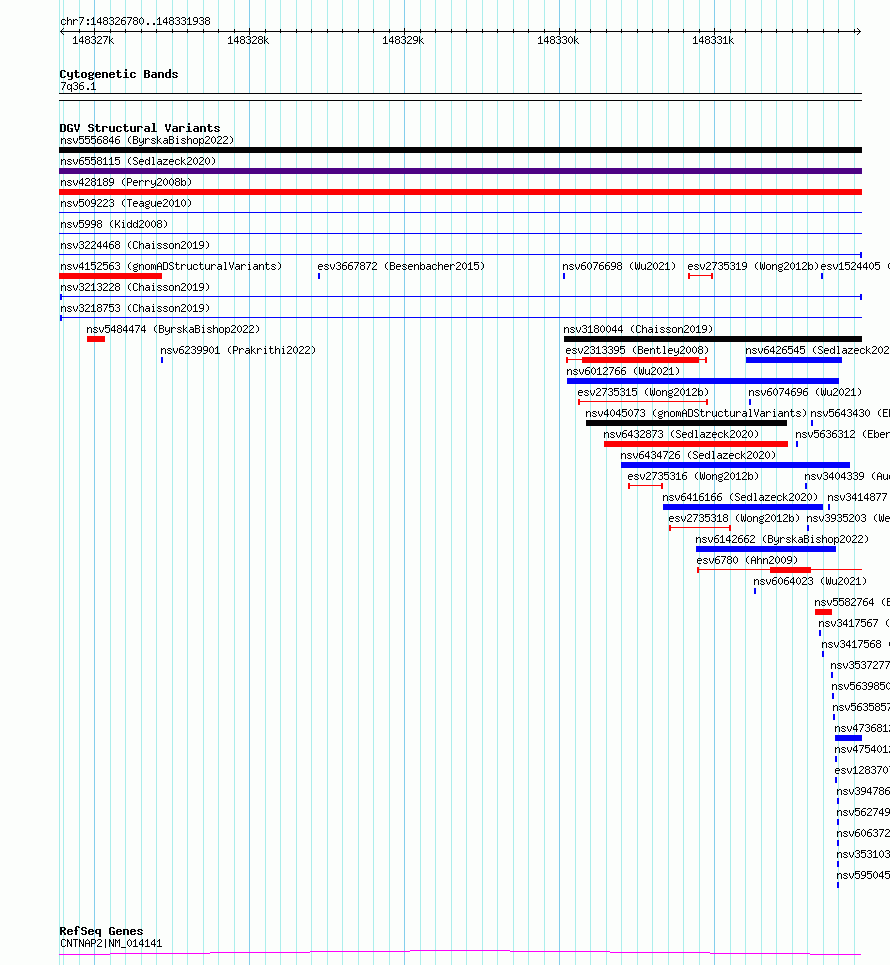Click nsv3218753 (Chaisson2019) label
Screen dimensions: 890x965
pos(135,308)
